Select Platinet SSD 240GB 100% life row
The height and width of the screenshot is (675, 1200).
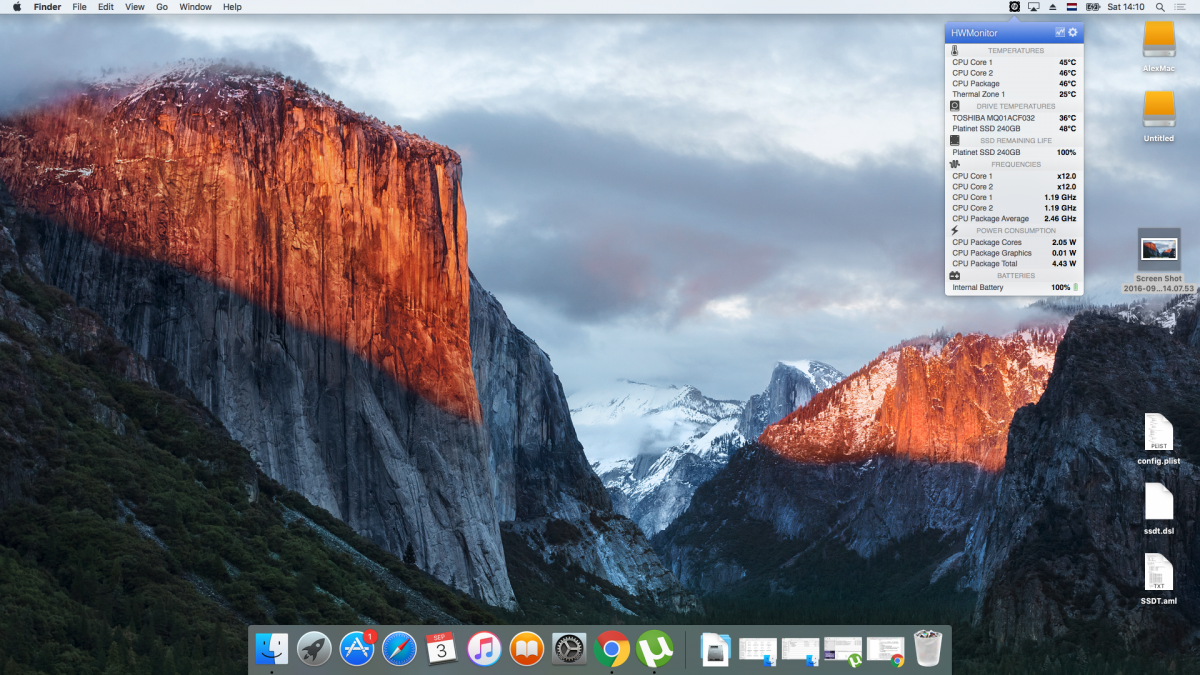tap(1014, 153)
